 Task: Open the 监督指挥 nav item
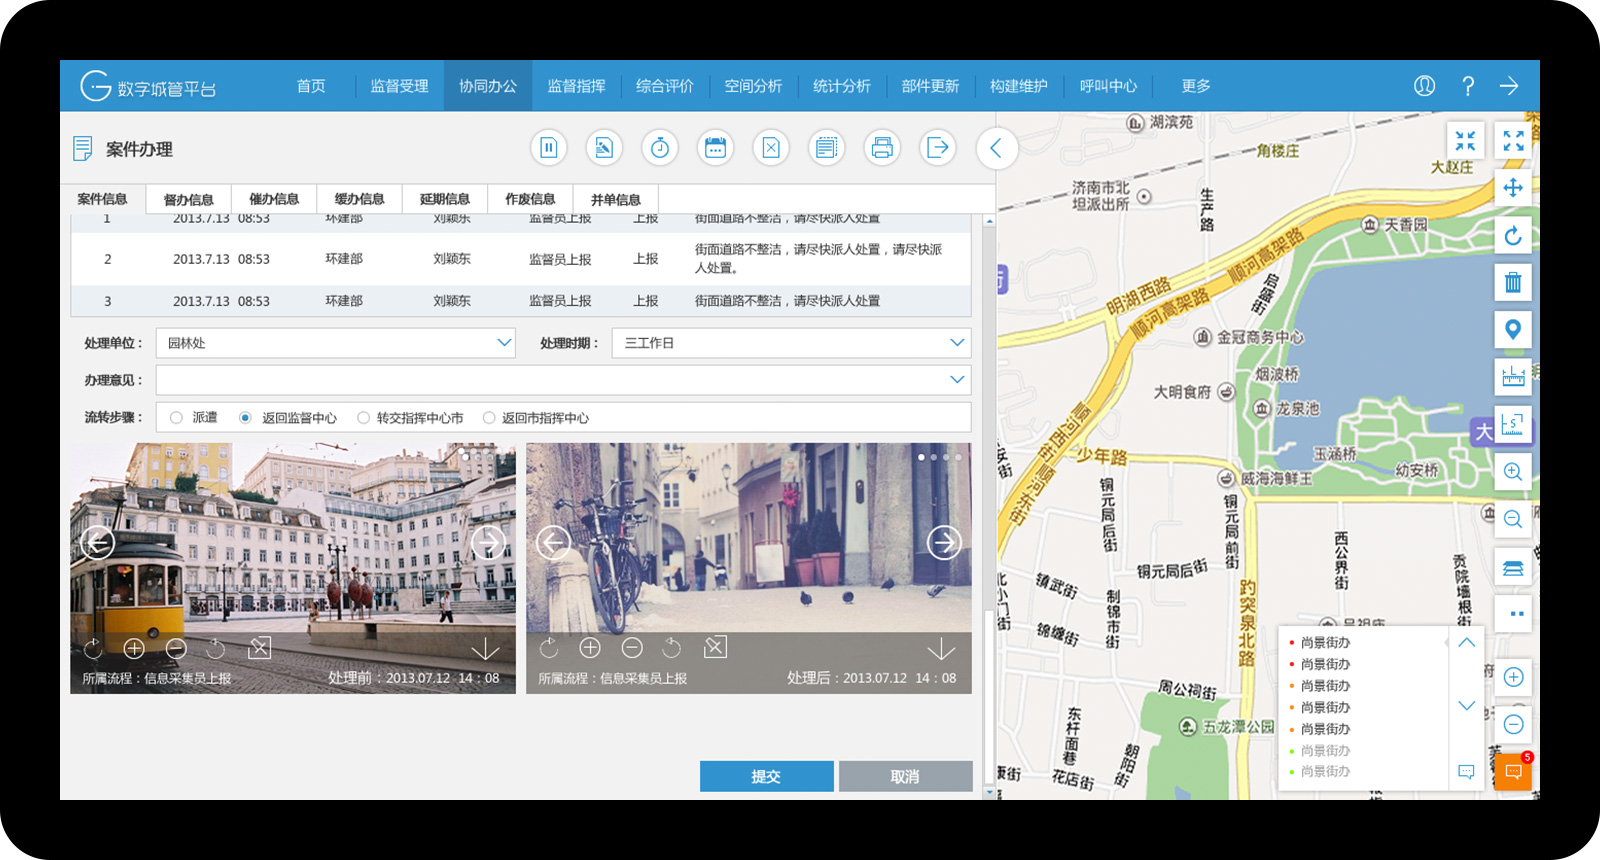pyautogui.click(x=576, y=86)
